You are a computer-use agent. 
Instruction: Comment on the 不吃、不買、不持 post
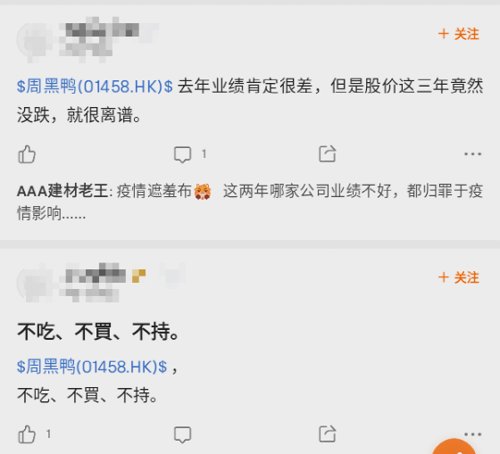183,435
